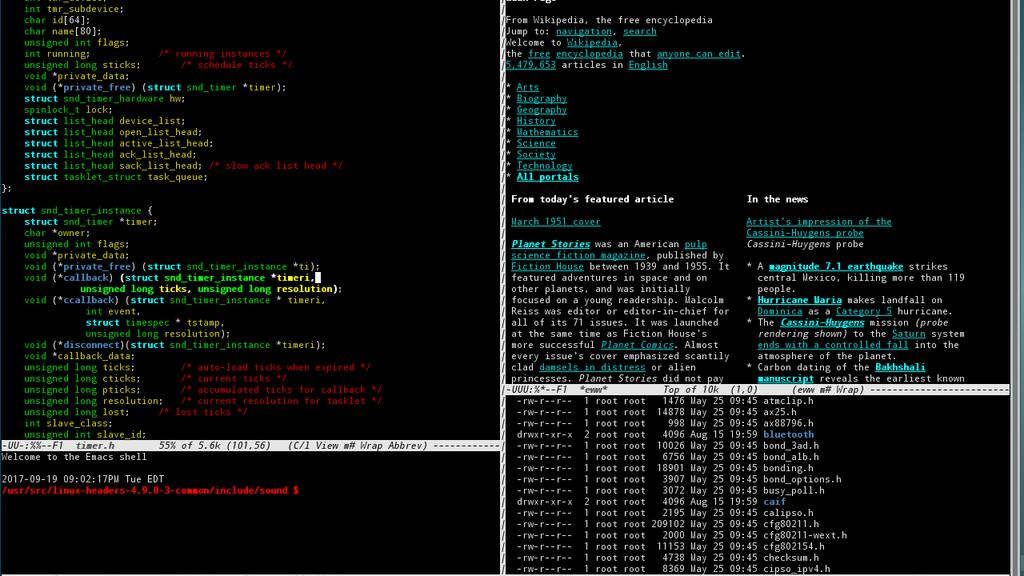
Task: Follow the navigation link after Jump to
Action: (x=584, y=31)
